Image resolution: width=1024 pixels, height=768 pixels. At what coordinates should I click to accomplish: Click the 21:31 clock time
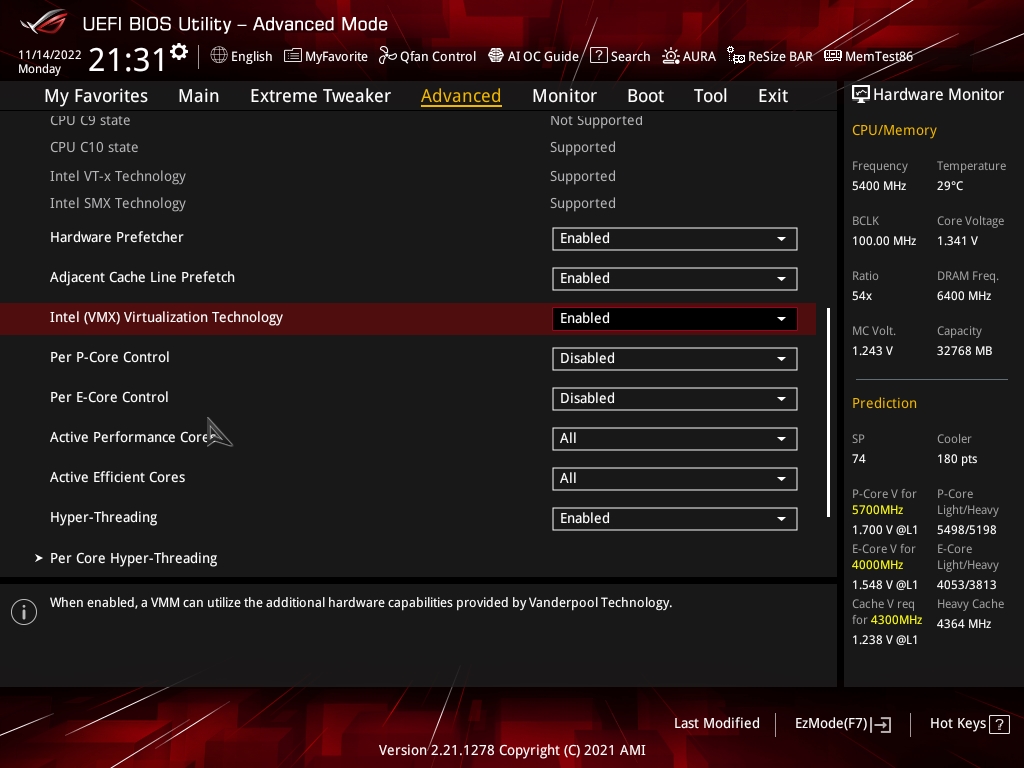pos(127,60)
